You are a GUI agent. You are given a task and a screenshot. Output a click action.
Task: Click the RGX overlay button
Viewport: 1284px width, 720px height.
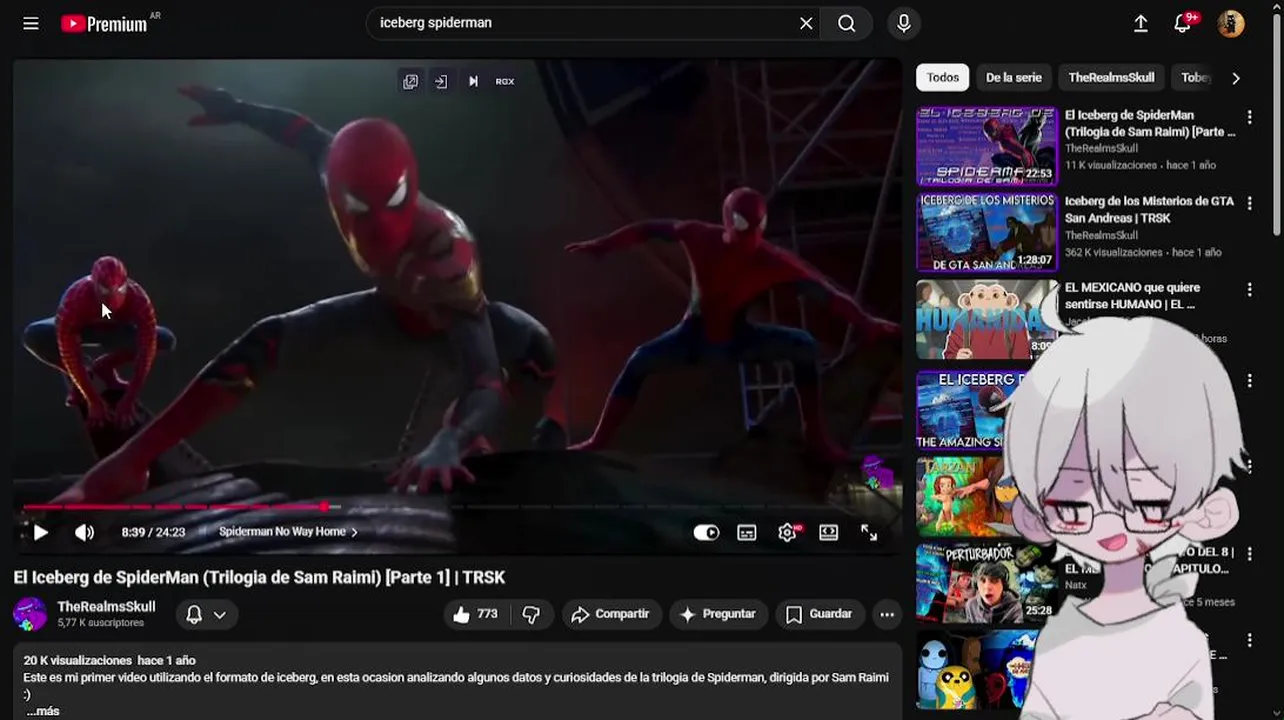click(505, 81)
